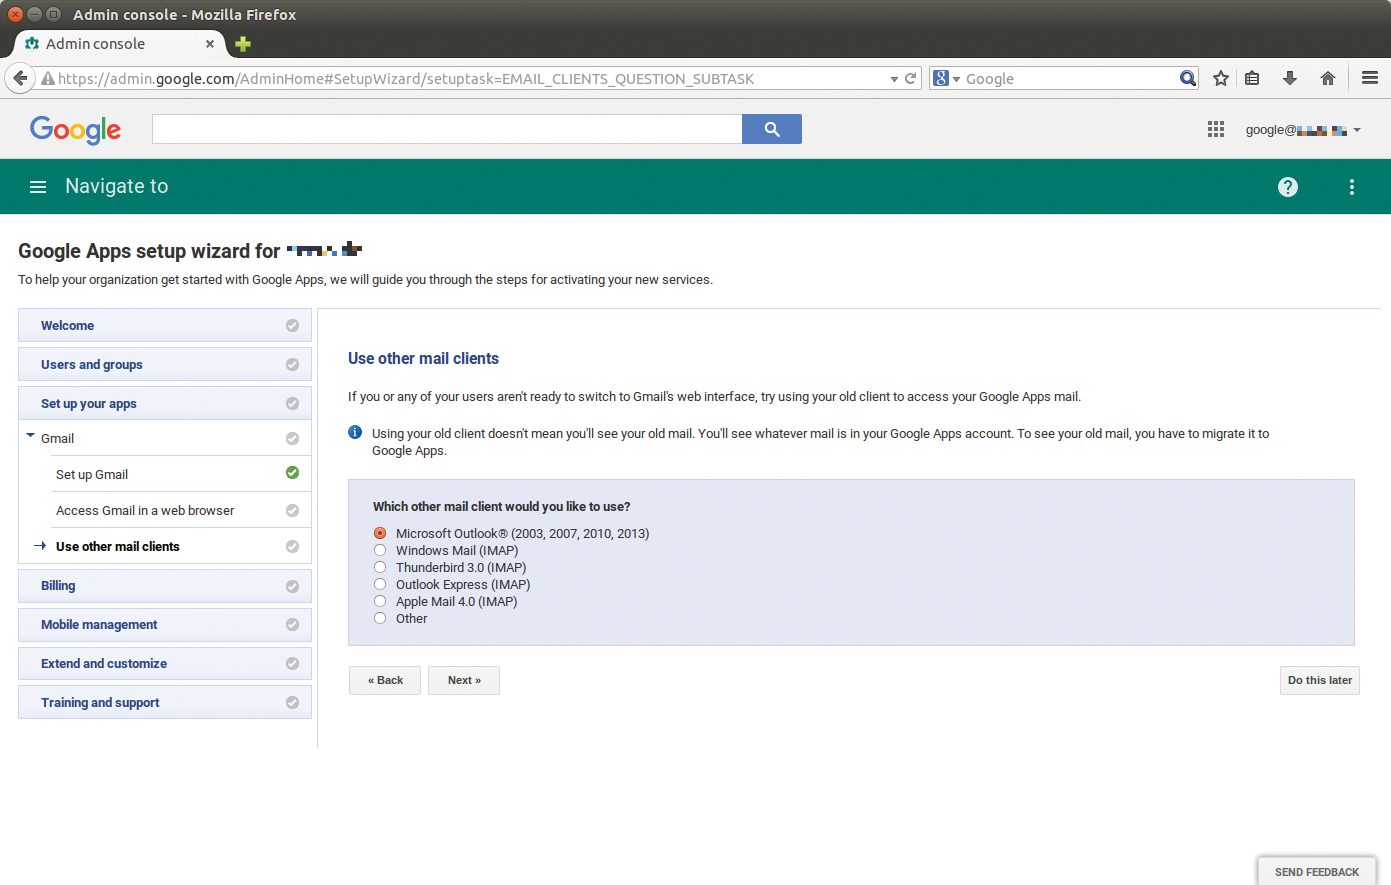Switch to the Admin console browser tab
This screenshot has width=1391, height=885.
coord(118,44)
